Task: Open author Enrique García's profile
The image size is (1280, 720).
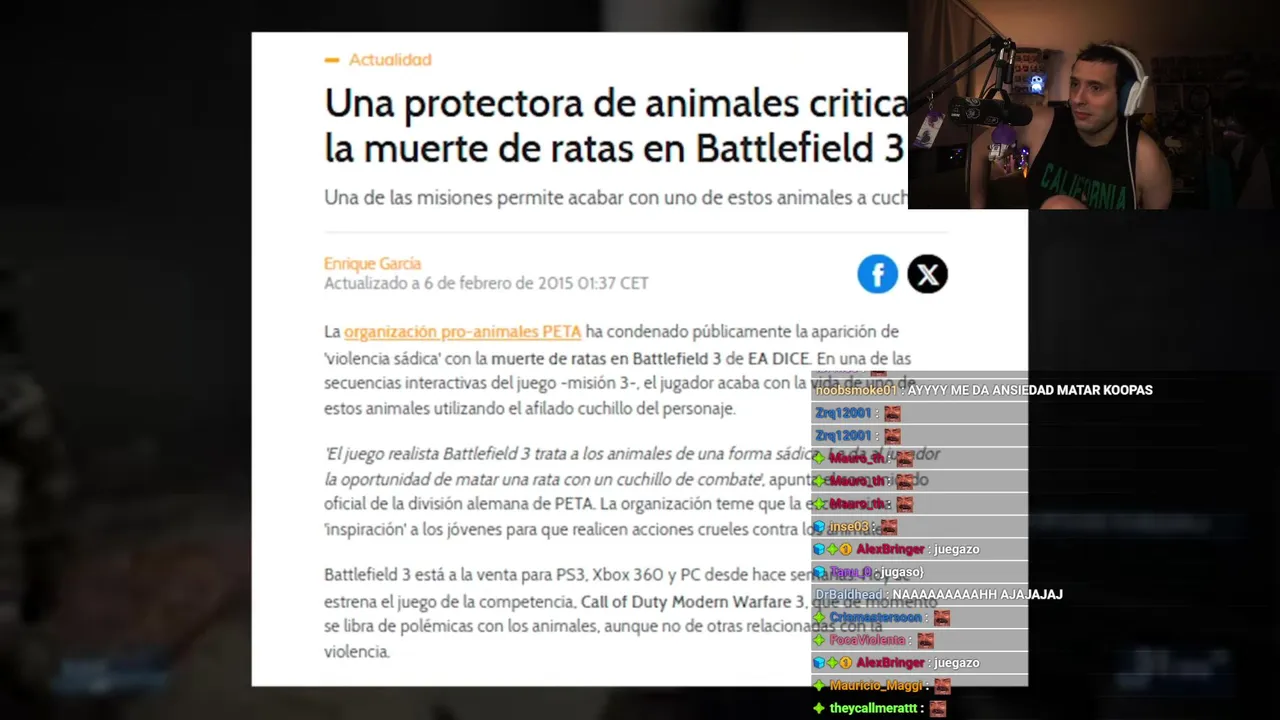Action: [372, 264]
